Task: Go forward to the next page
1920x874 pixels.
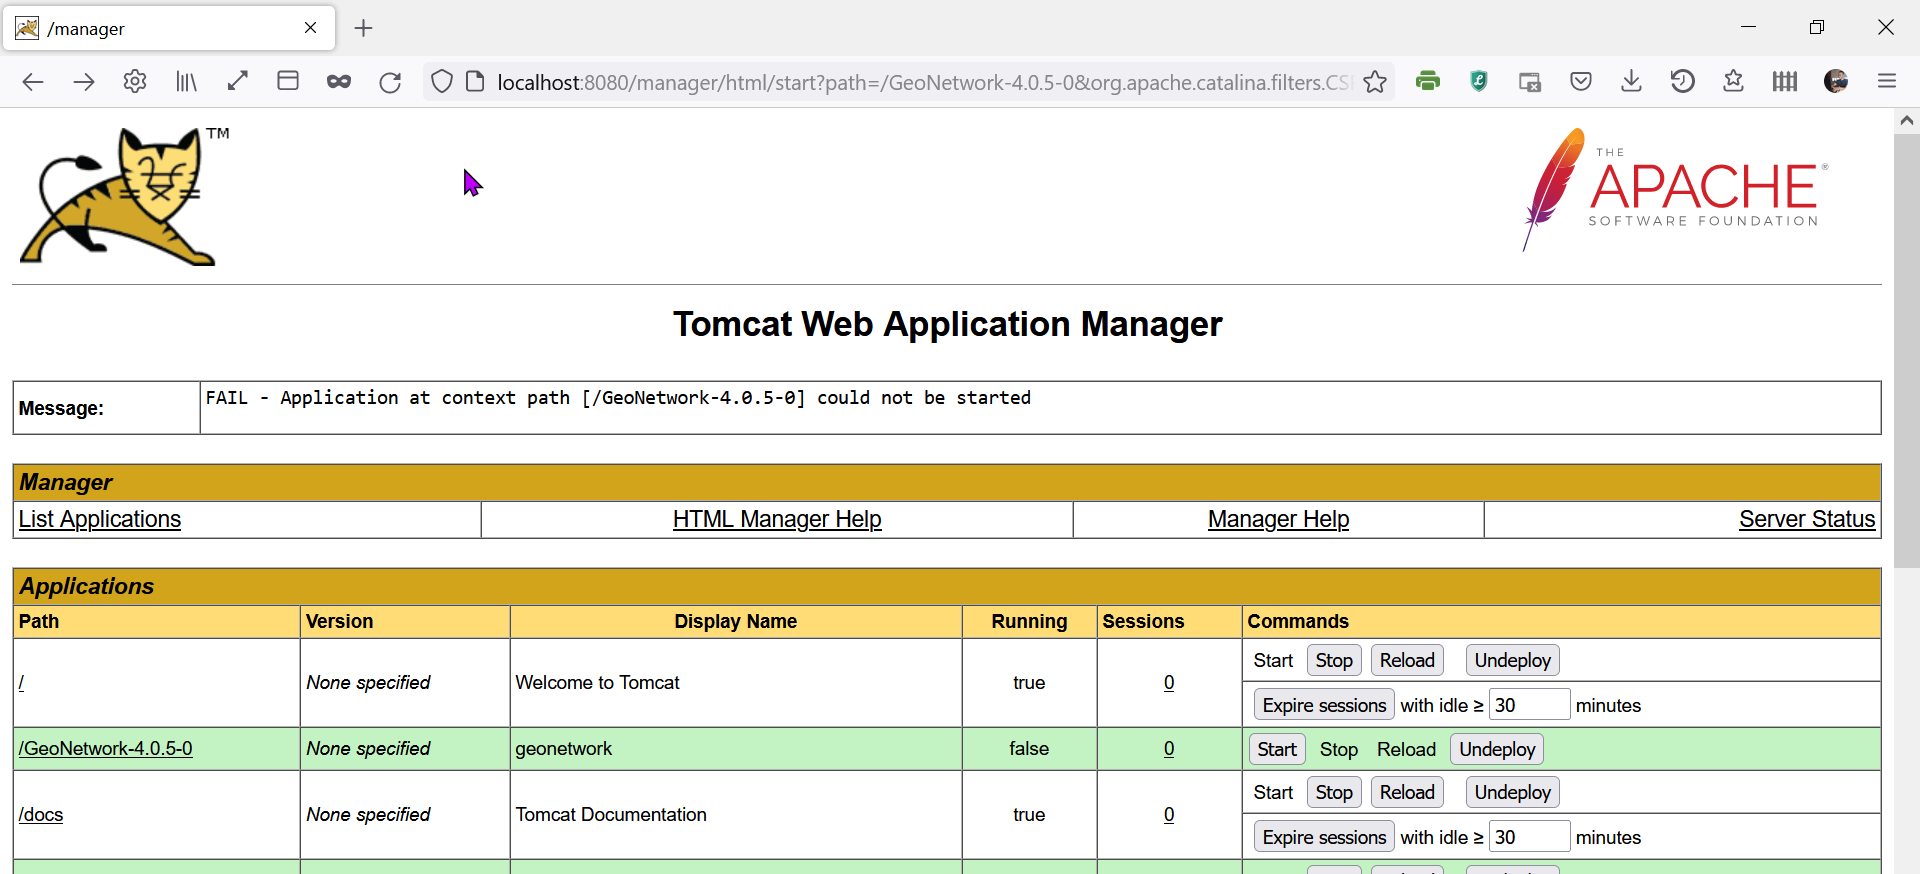Action: coord(84,82)
